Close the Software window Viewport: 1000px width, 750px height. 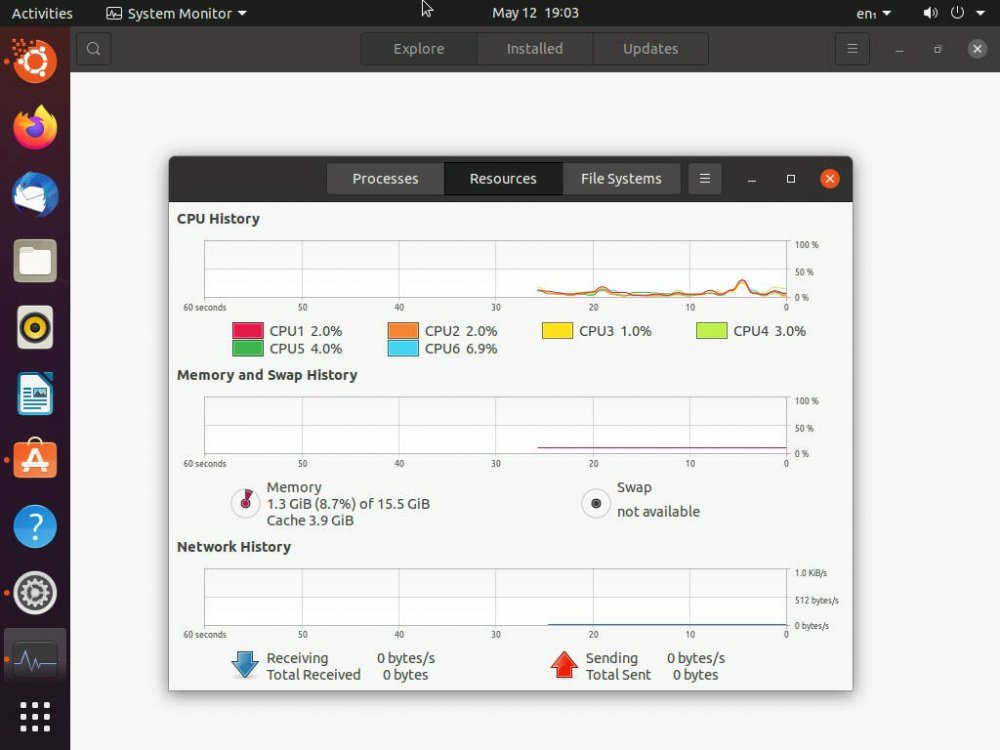977,48
